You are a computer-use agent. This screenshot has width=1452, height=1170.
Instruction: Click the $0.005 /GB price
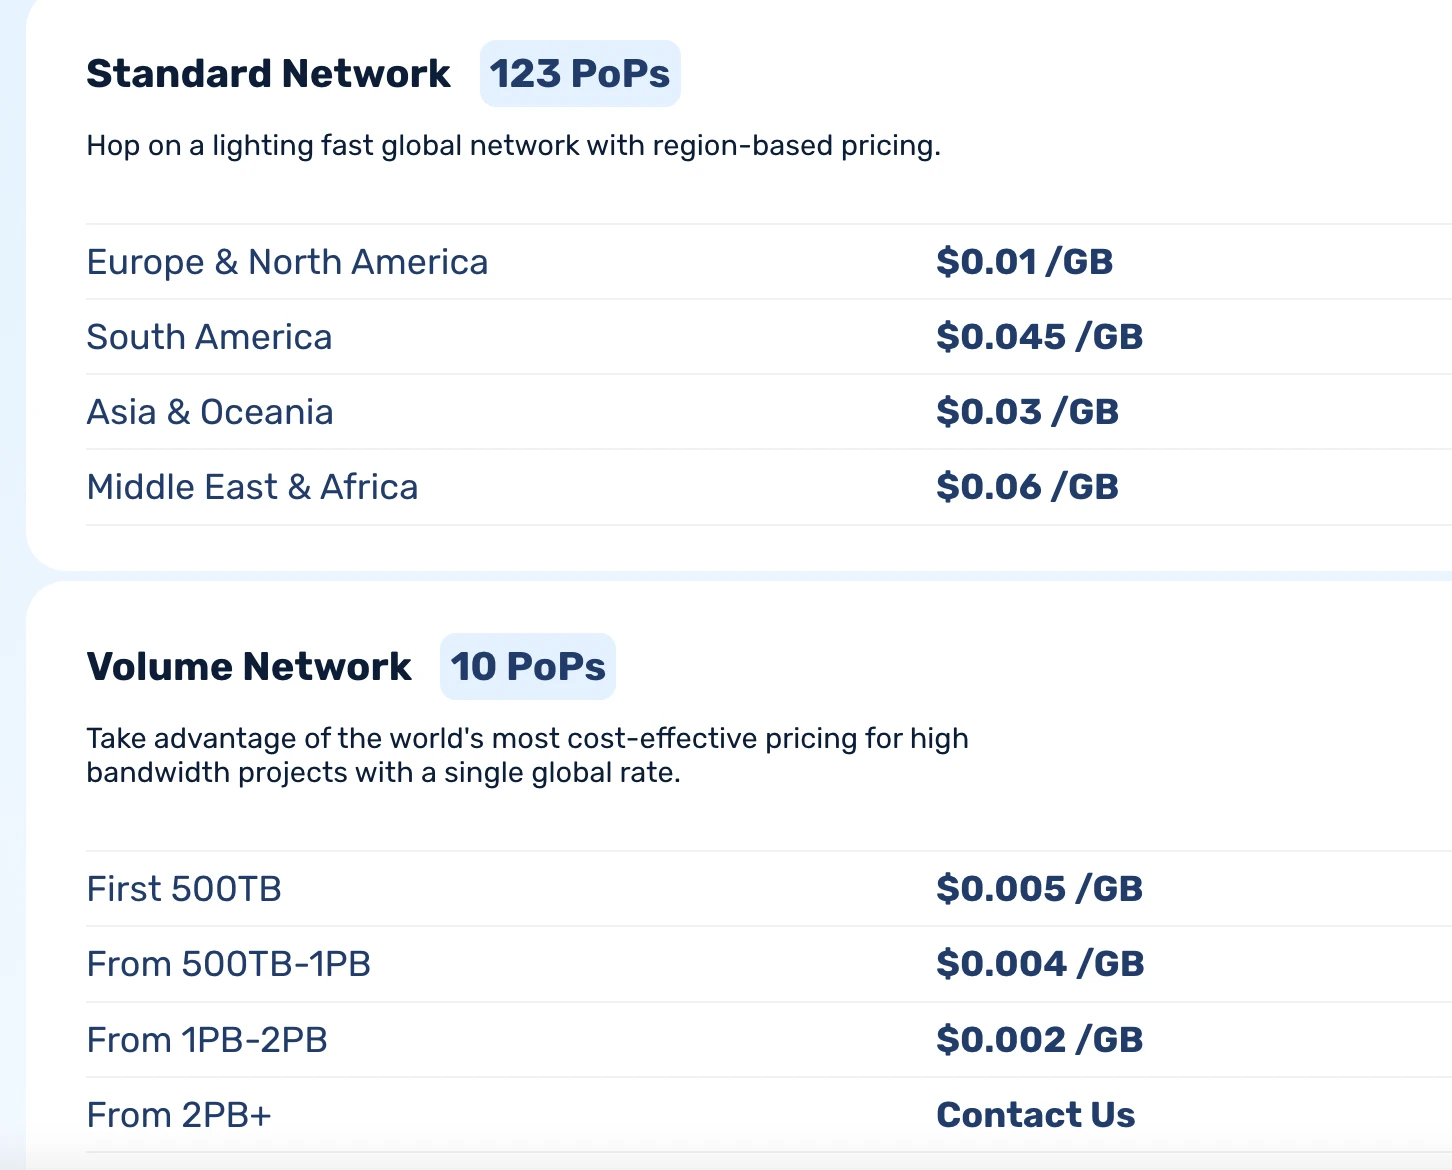tap(1039, 889)
